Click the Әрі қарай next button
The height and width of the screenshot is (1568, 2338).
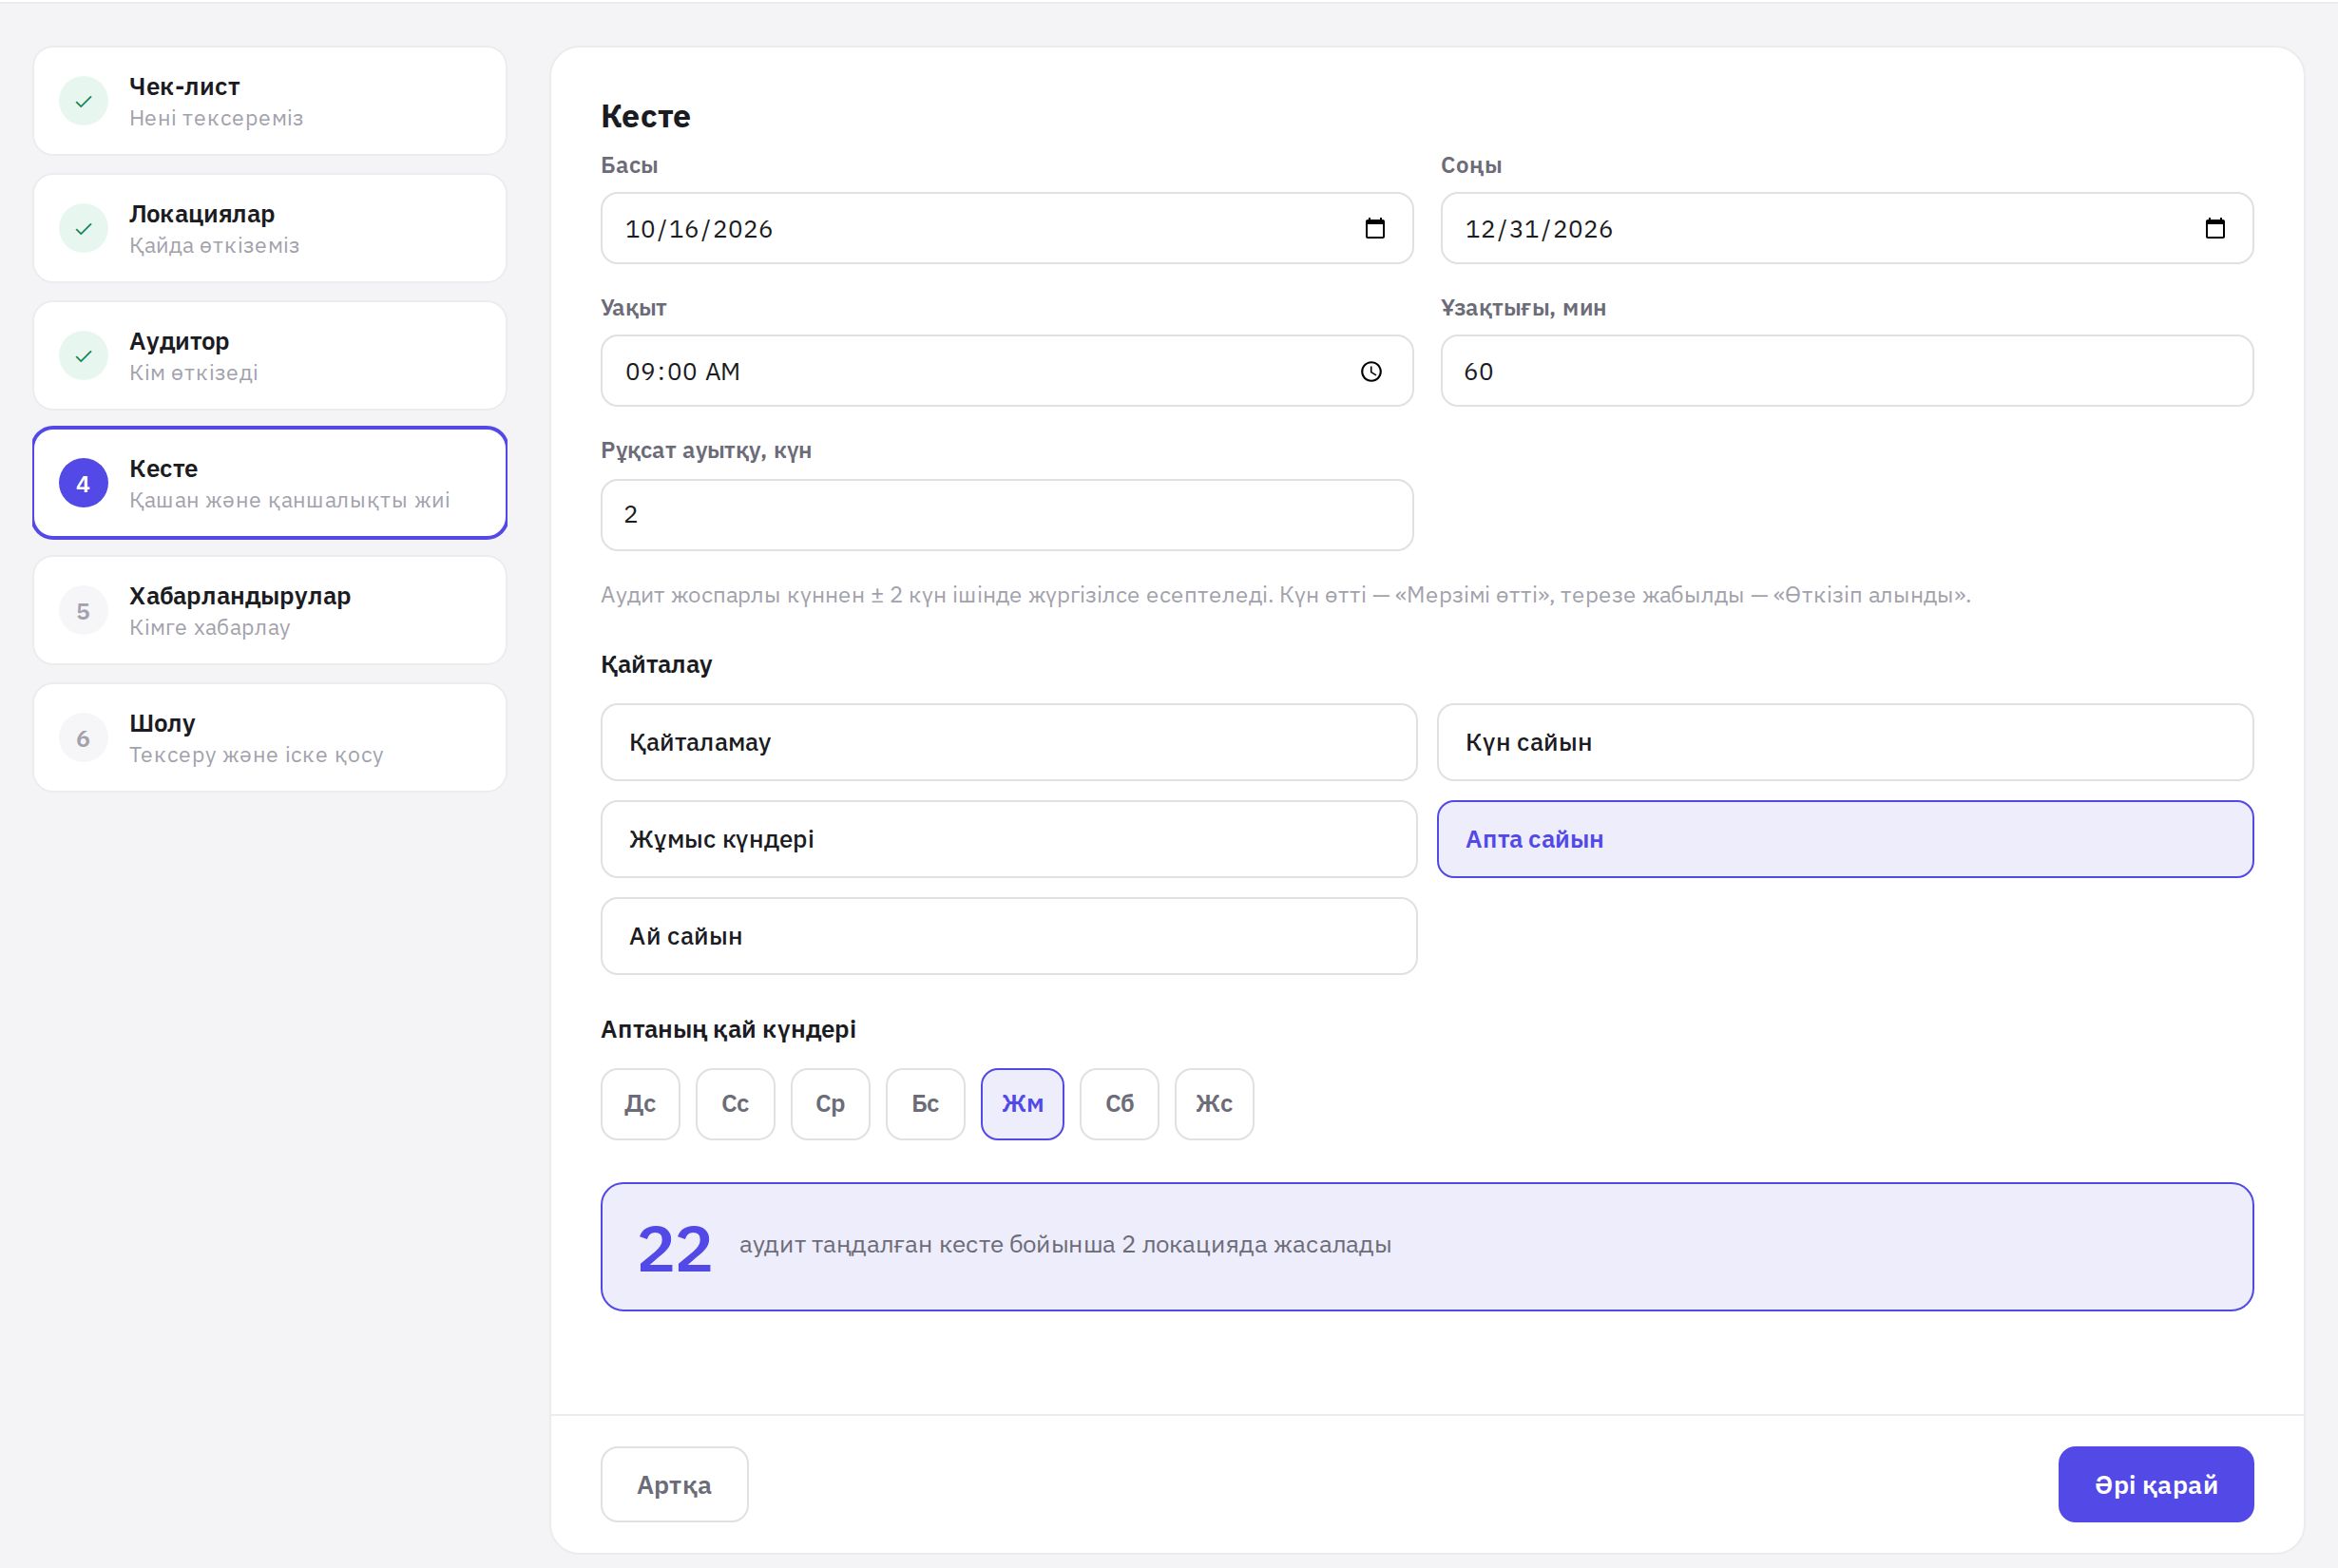click(x=2156, y=1484)
